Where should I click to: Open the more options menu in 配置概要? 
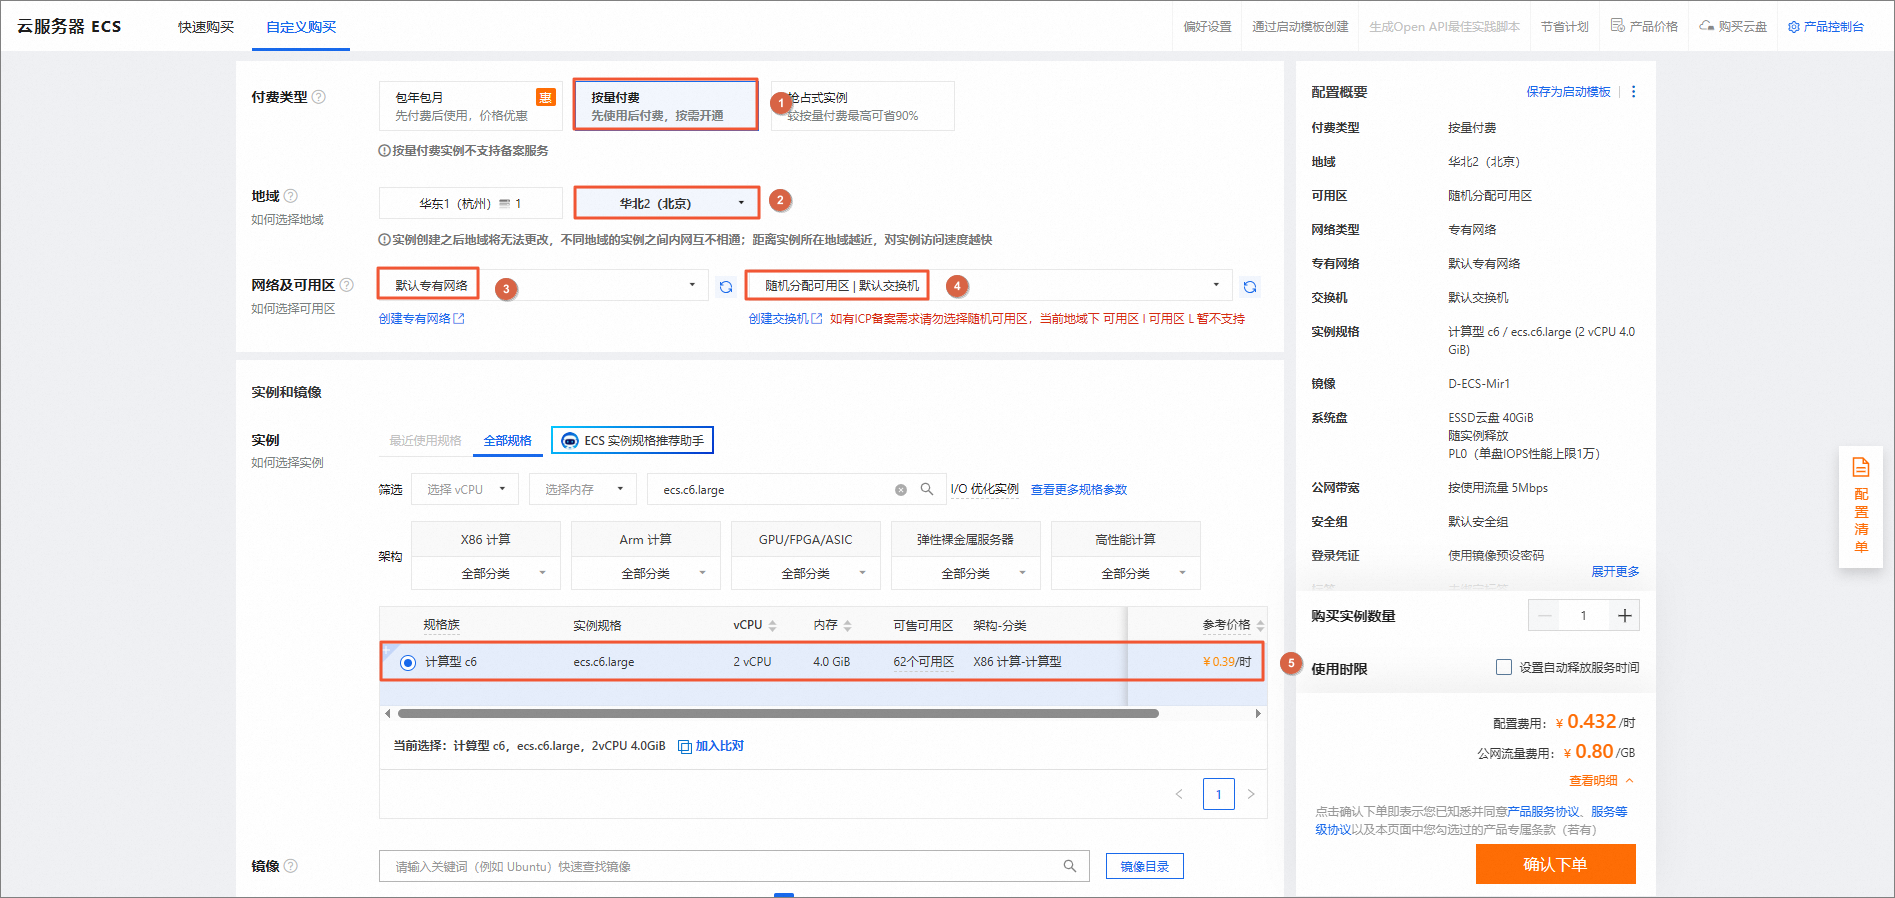[x=1634, y=92]
